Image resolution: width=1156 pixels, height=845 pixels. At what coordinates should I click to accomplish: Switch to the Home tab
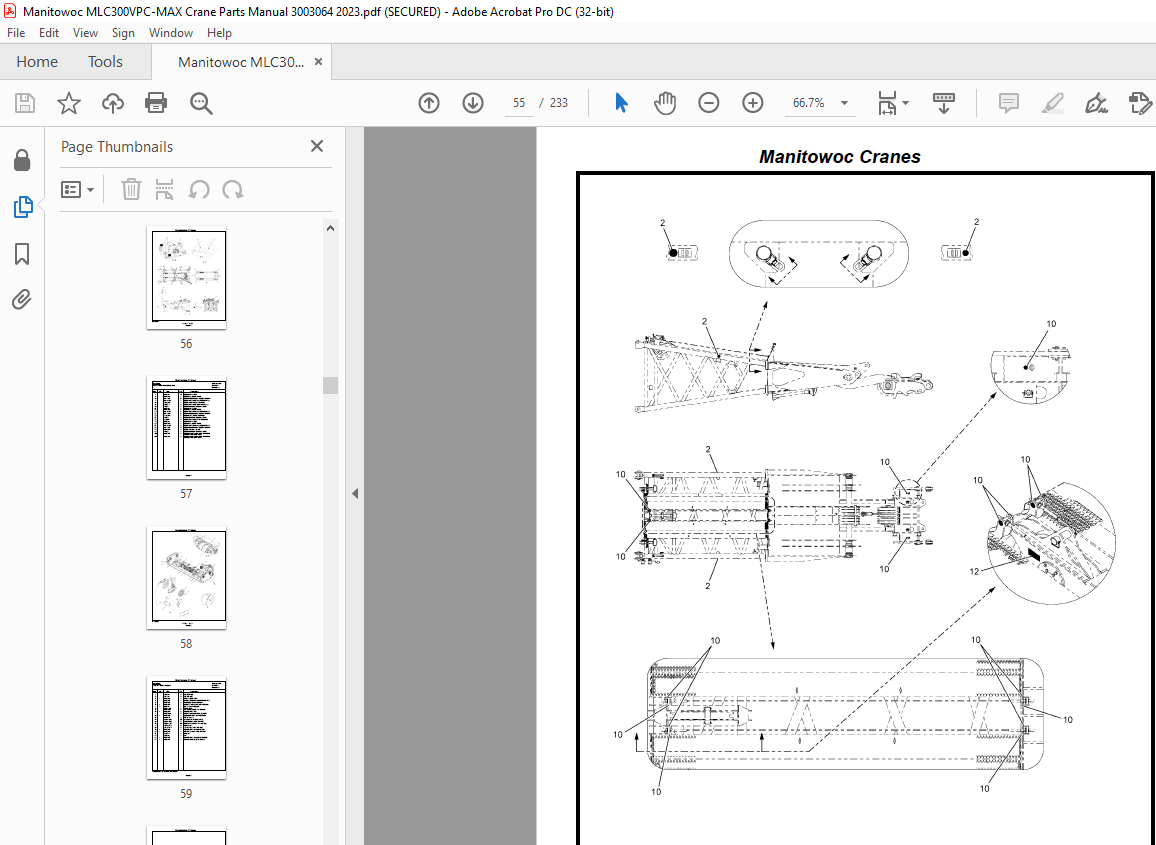37,62
